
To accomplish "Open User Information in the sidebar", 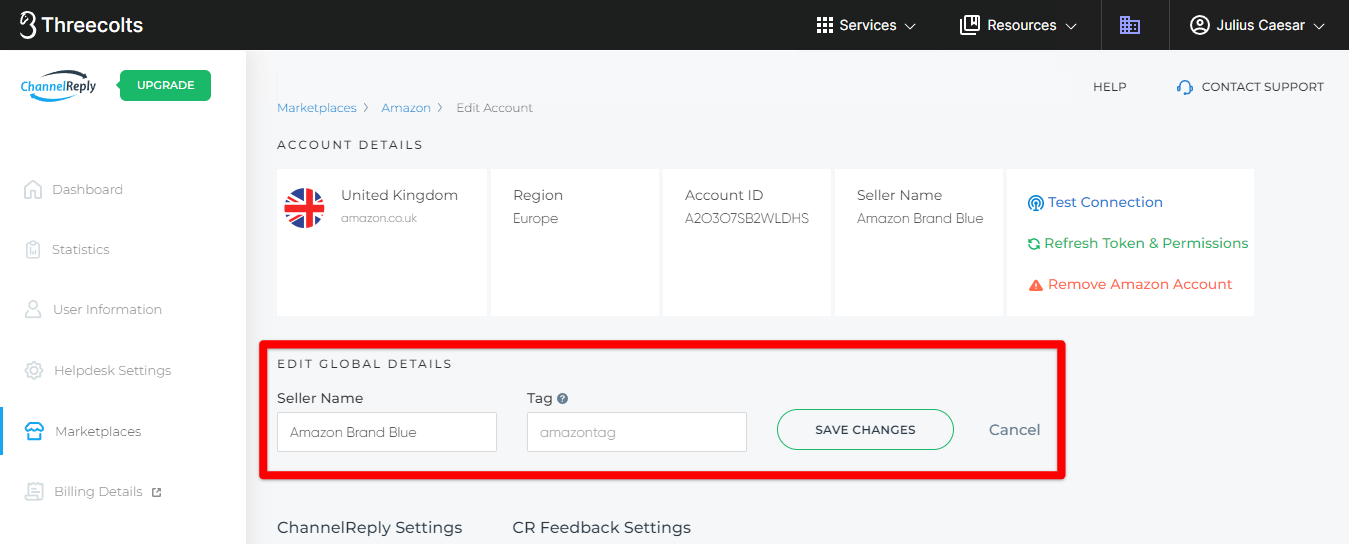I will [x=107, y=310].
